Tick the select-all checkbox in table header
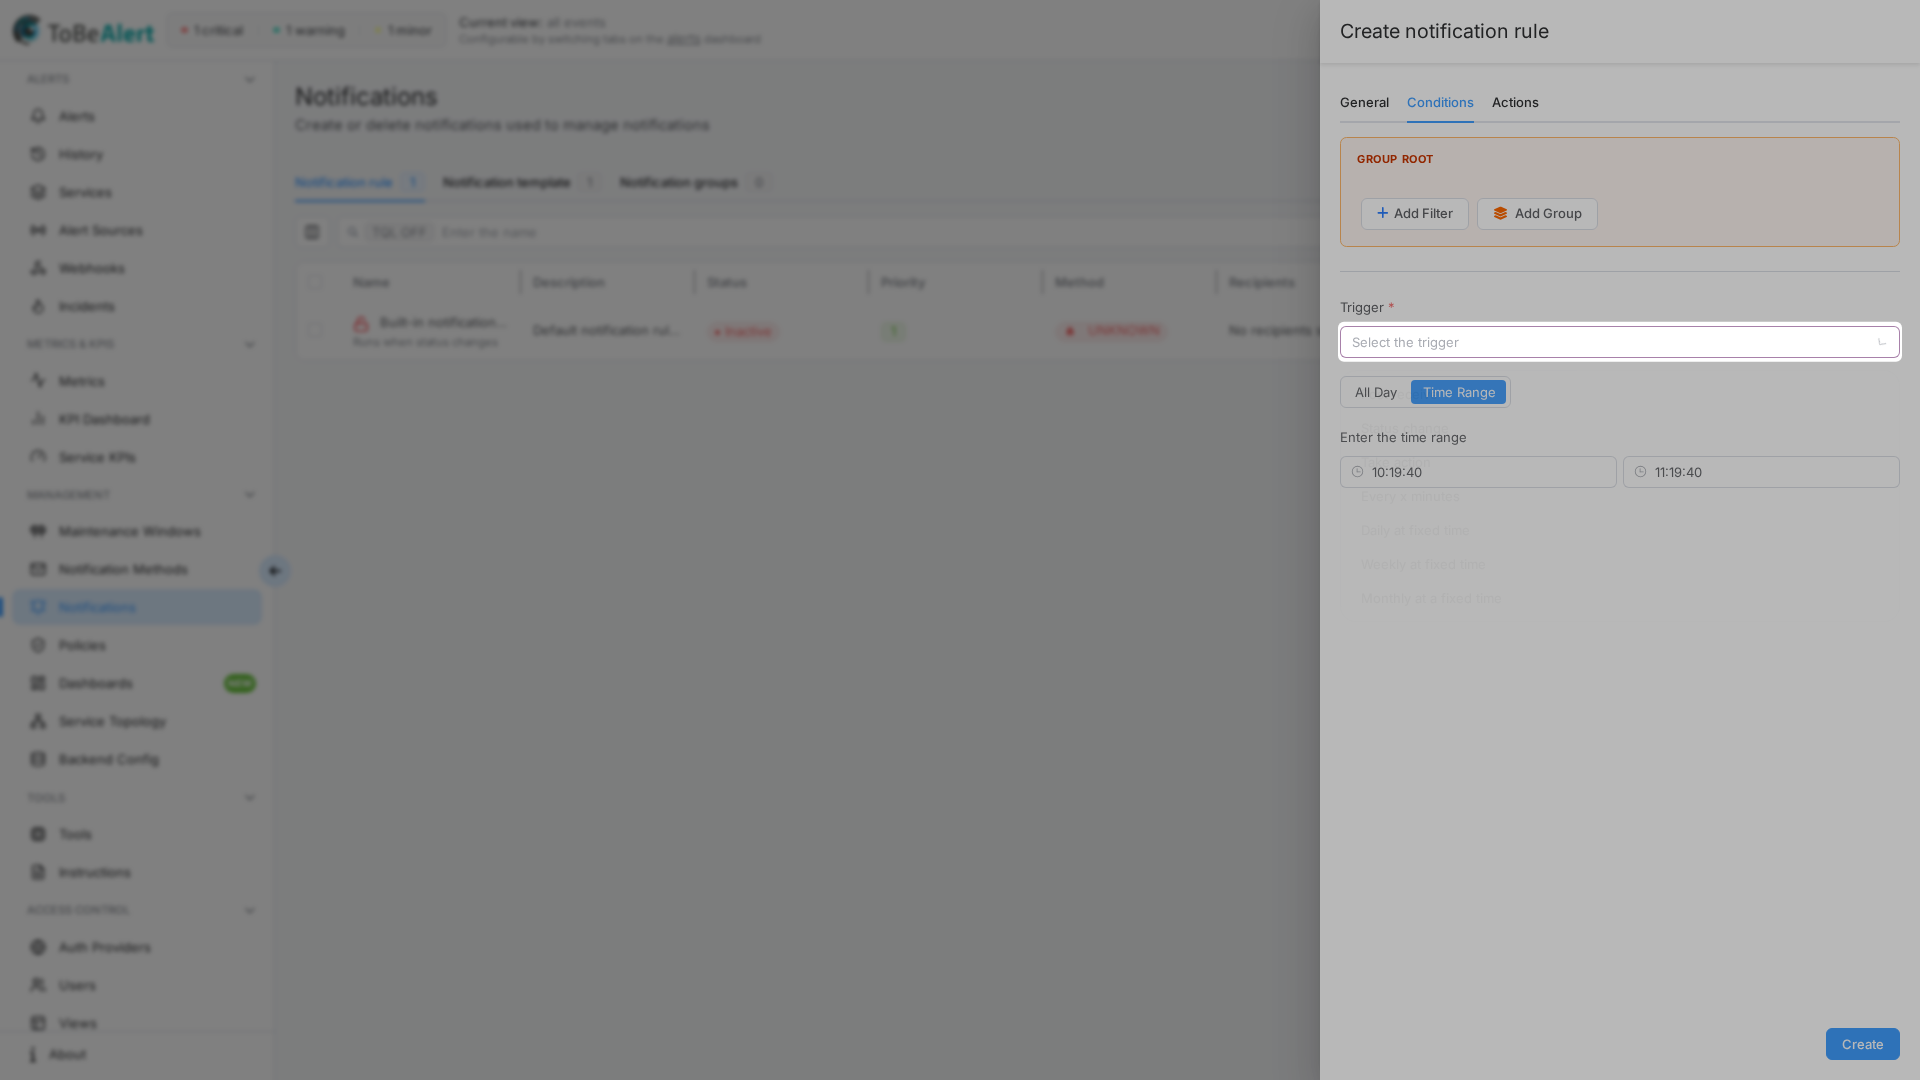Image resolution: width=1920 pixels, height=1080 pixels. pyautogui.click(x=316, y=283)
